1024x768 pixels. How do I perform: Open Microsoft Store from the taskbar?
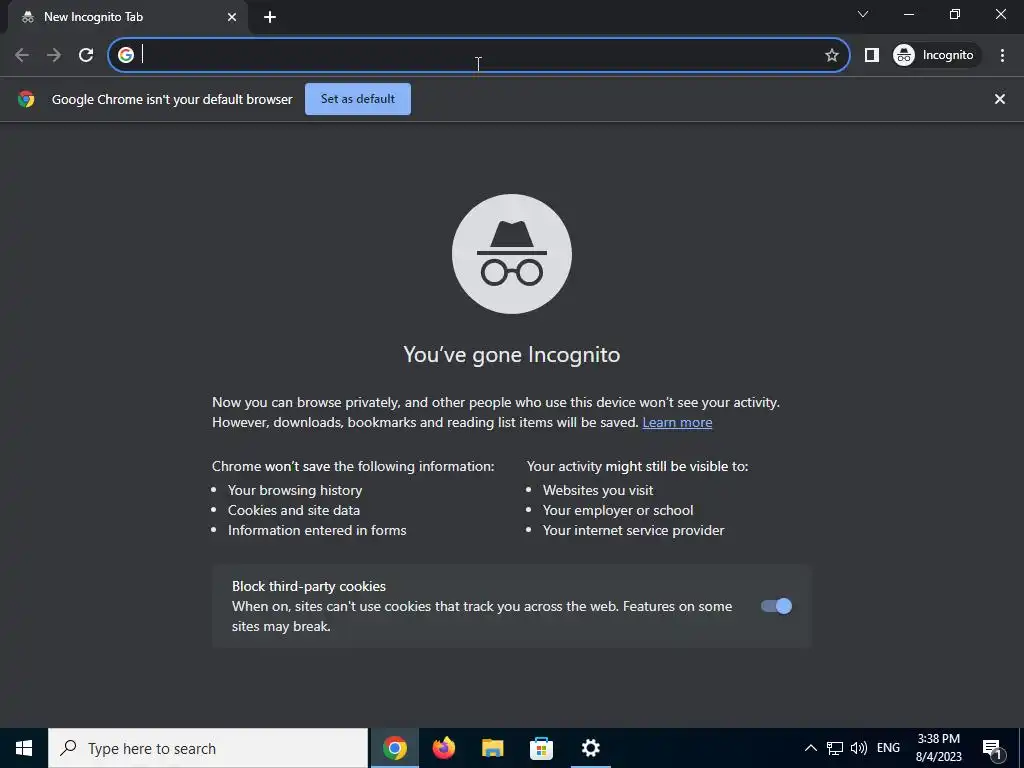[x=541, y=748]
